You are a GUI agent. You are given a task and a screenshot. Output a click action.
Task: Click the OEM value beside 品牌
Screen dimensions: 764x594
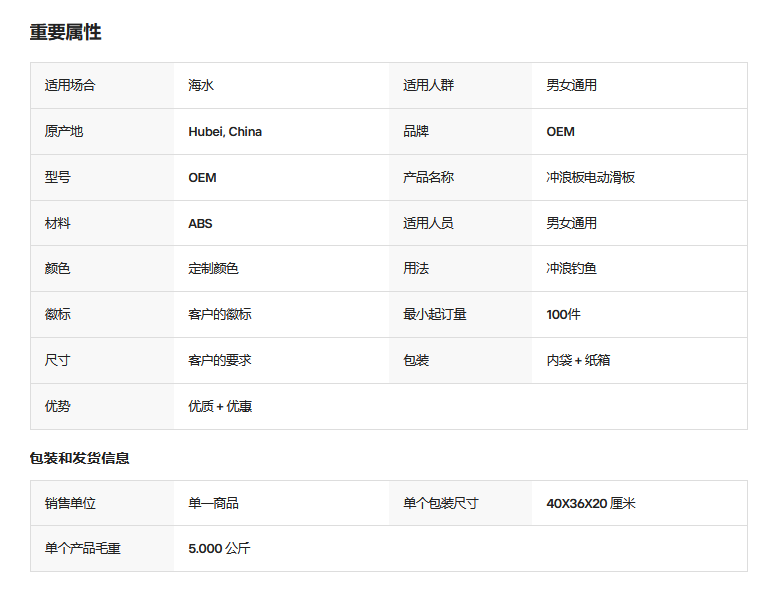click(x=560, y=132)
